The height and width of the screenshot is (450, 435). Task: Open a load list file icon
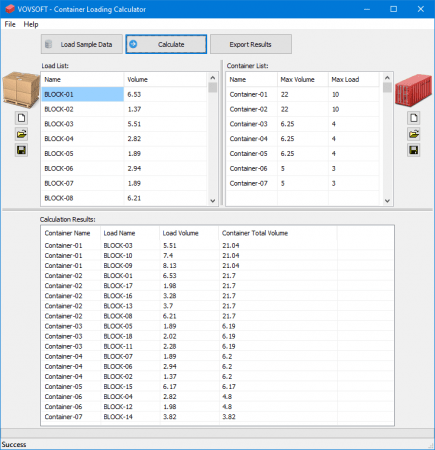(21, 134)
